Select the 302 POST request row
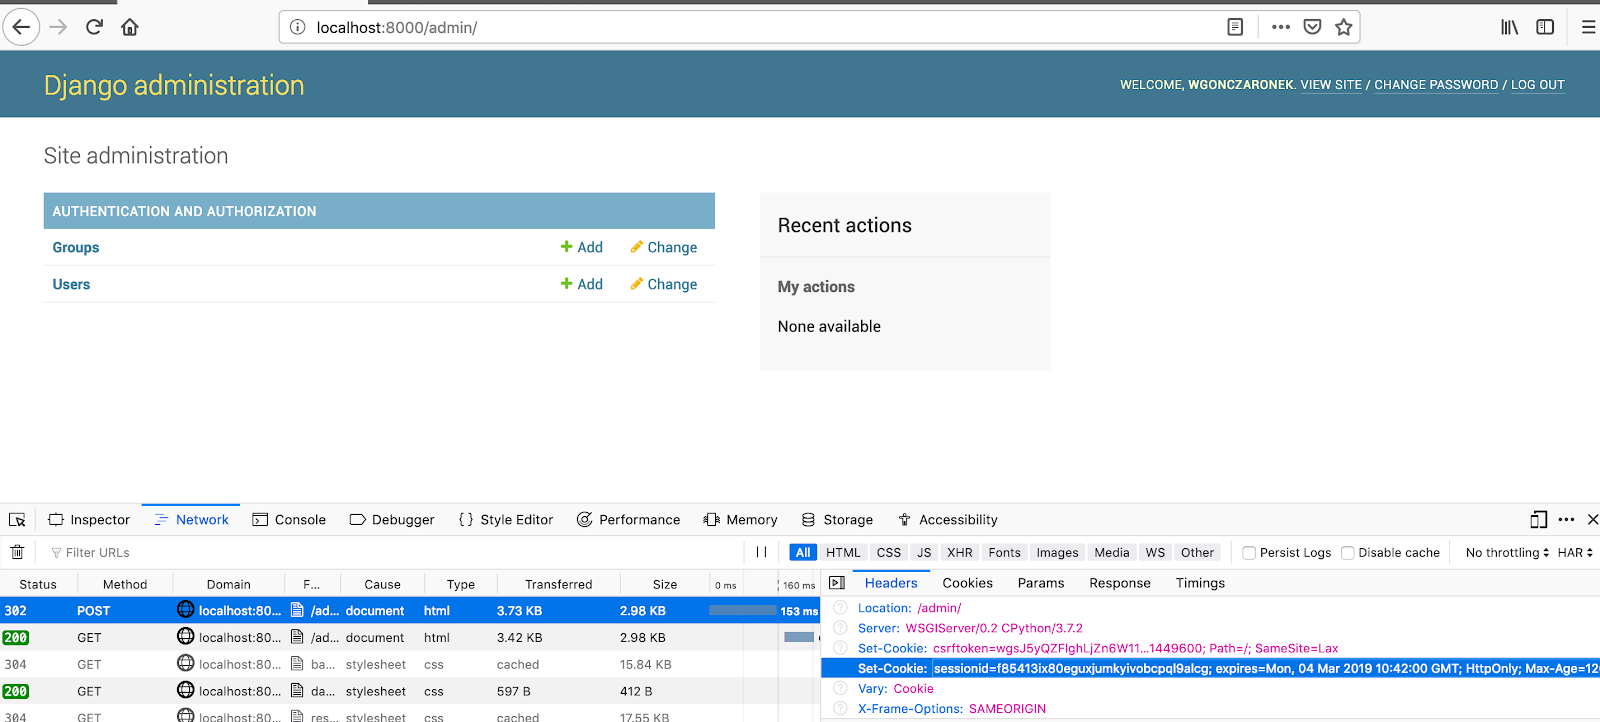 410,610
